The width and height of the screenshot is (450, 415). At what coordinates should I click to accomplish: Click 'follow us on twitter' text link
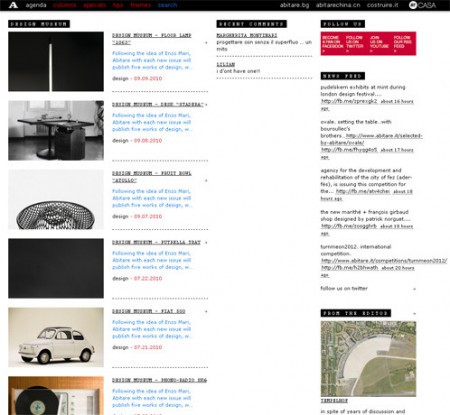click(x=344, y=288)
